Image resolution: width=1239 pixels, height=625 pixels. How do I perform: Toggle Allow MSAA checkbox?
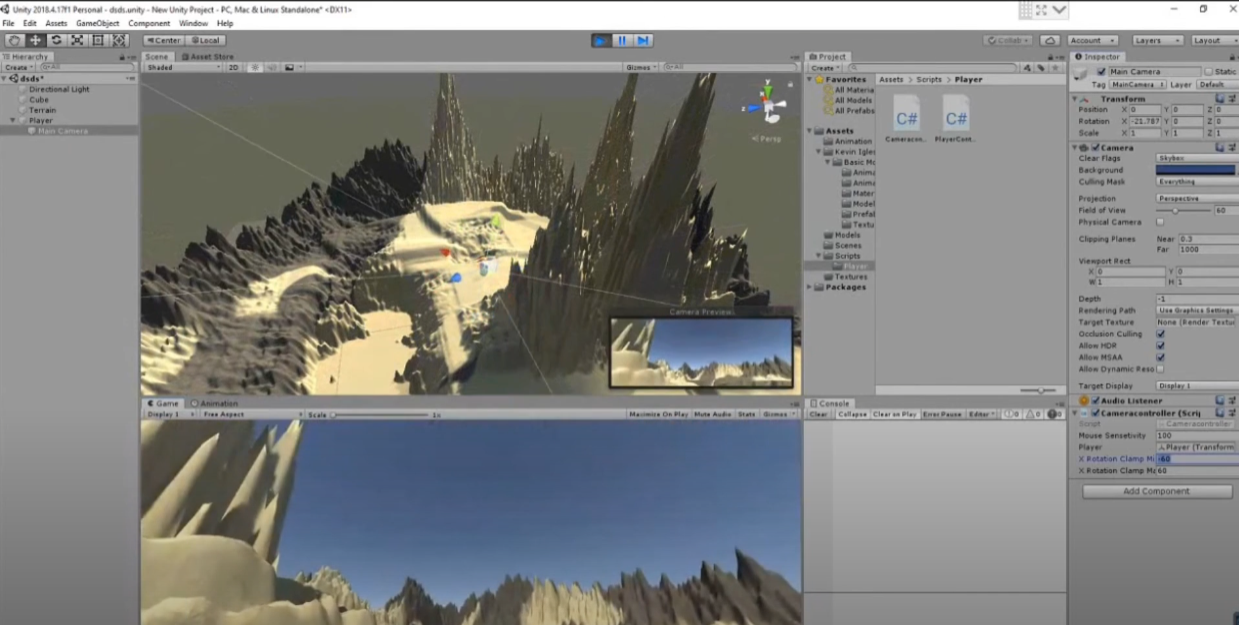pos(1160,357)
